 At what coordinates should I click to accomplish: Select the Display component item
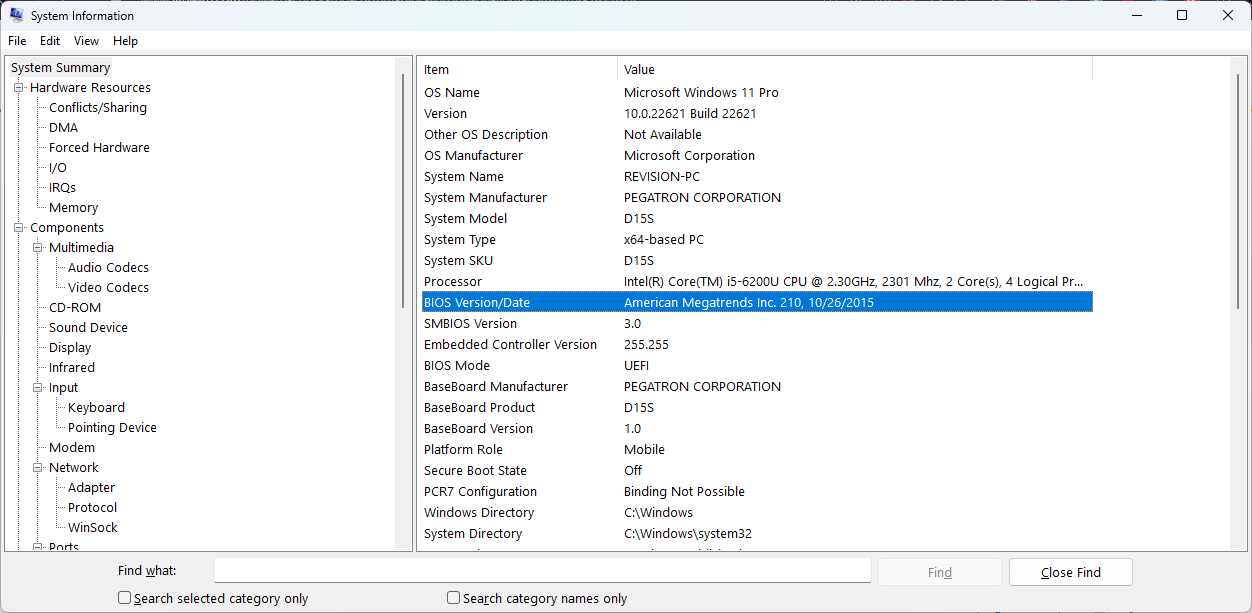[70, 348]
